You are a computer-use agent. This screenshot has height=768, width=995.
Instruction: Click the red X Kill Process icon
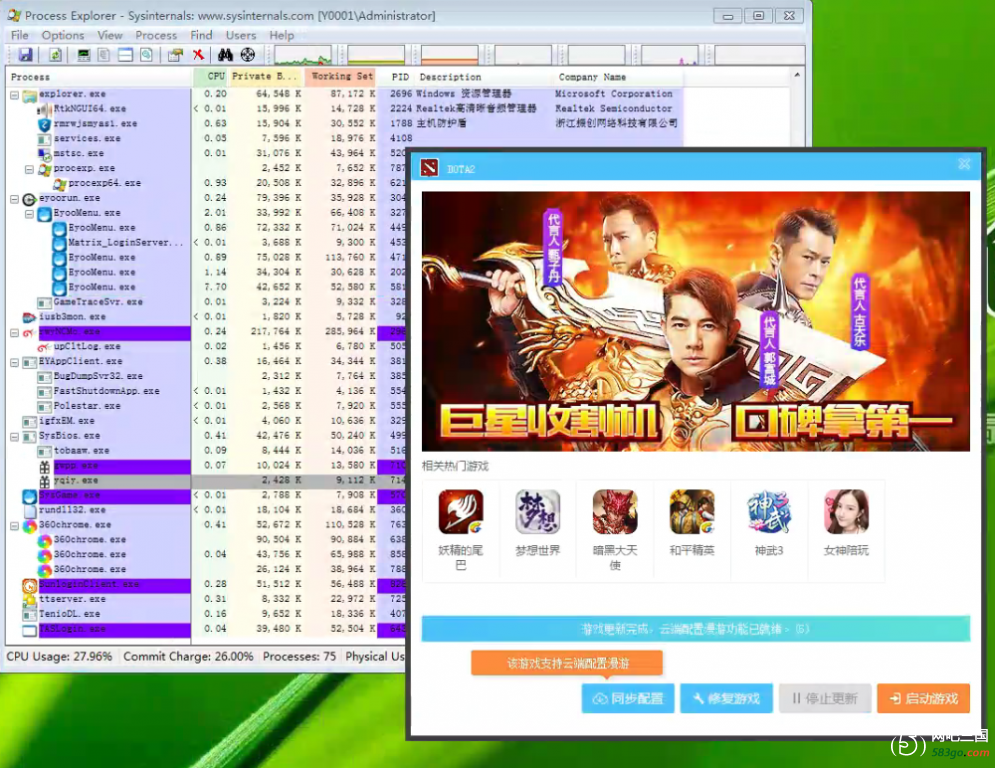(x=199, y=55)
